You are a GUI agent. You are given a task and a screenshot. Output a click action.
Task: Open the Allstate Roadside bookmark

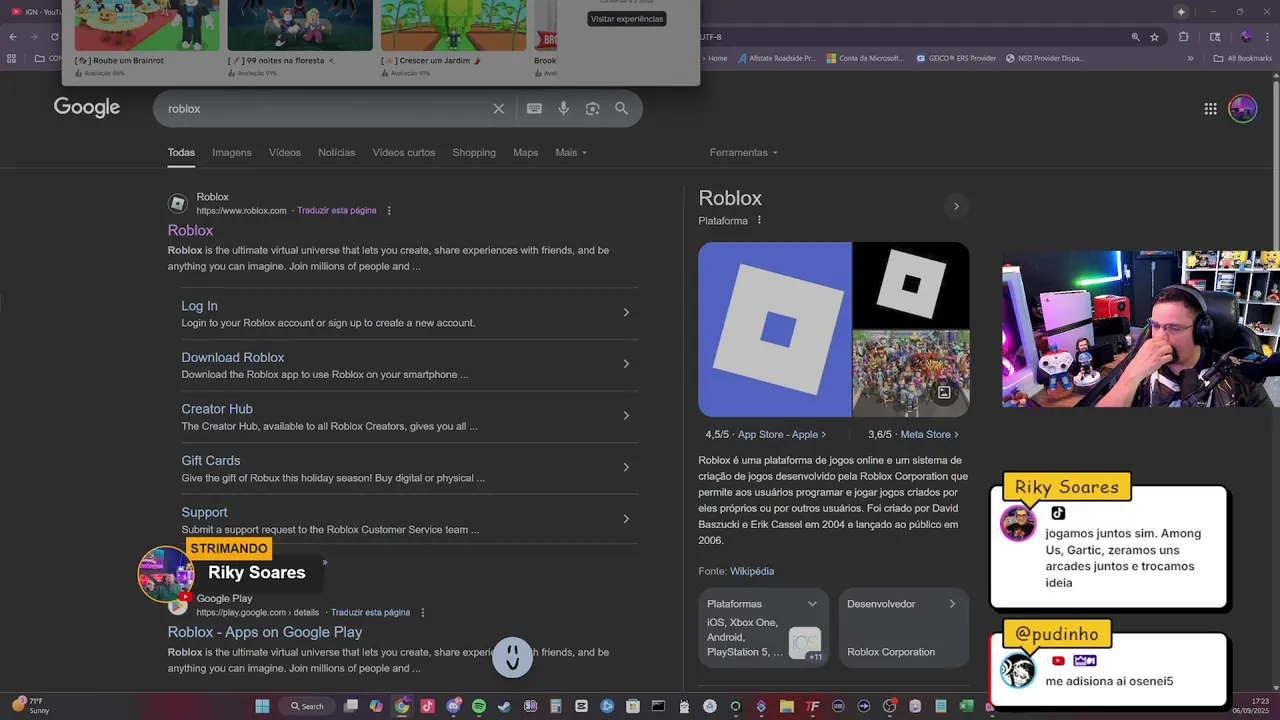coord(777,59)
